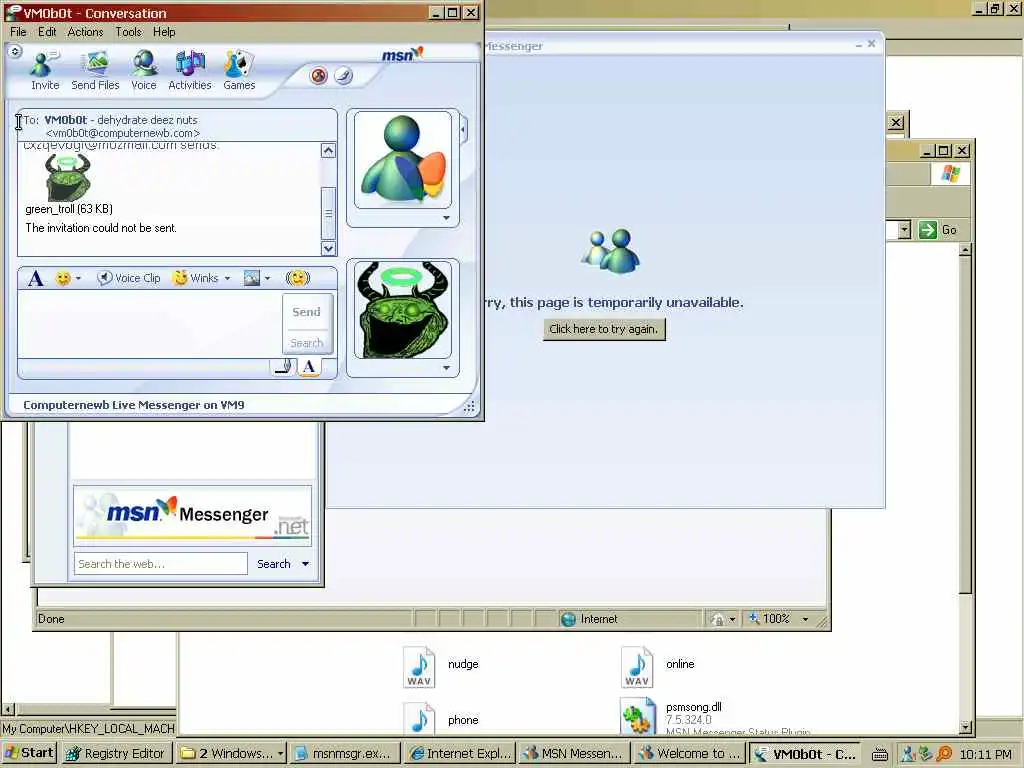Send a nudge using wobbling face icon

(297, 278)
